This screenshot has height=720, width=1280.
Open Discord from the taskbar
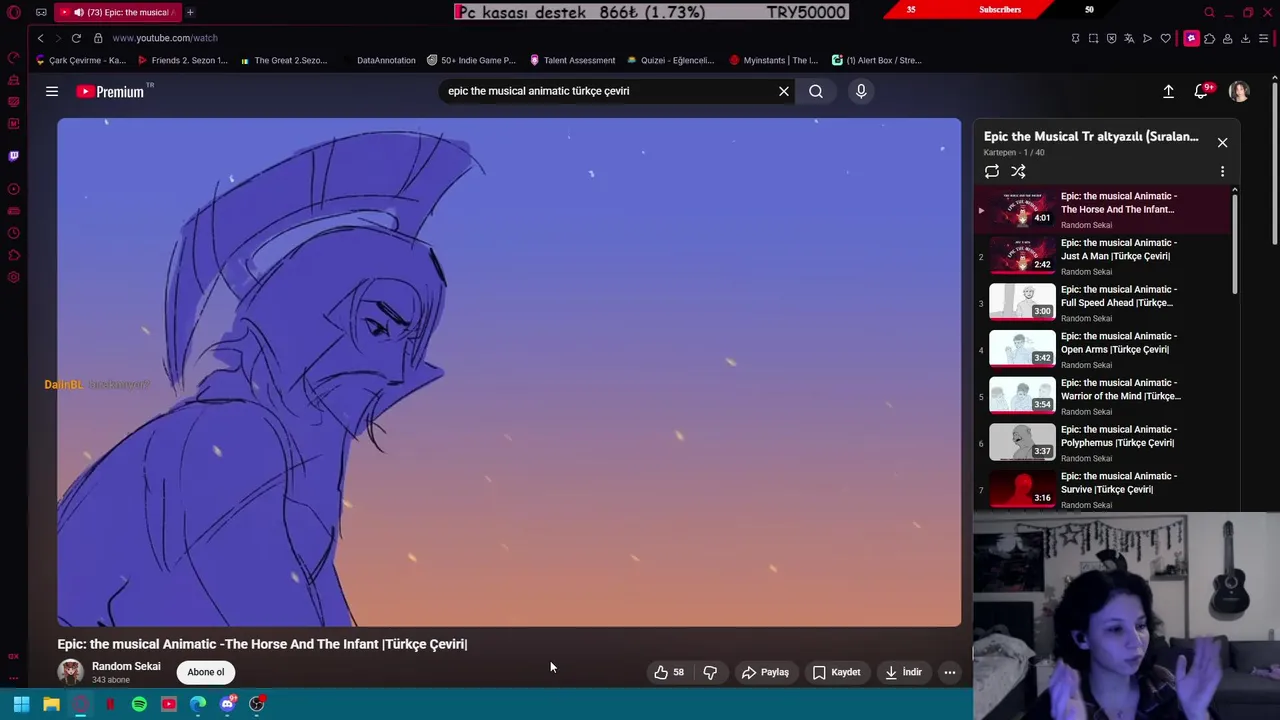coord(228,704)
